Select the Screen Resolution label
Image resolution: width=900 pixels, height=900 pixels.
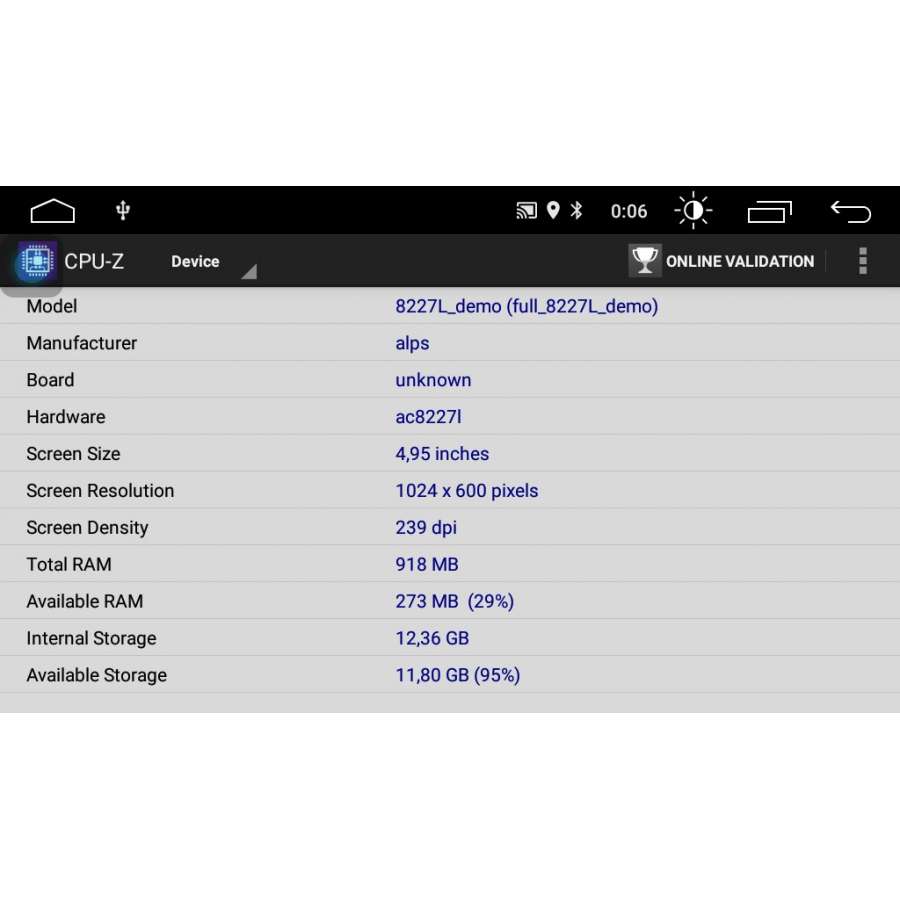coord(100,491)
